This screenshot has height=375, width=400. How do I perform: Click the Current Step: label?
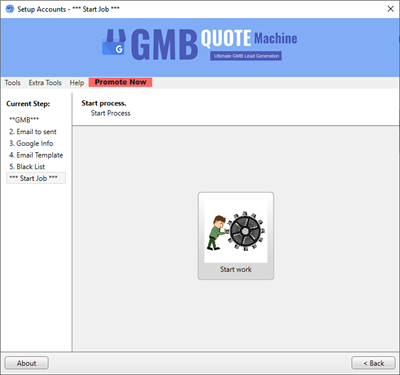coord(28,104)
